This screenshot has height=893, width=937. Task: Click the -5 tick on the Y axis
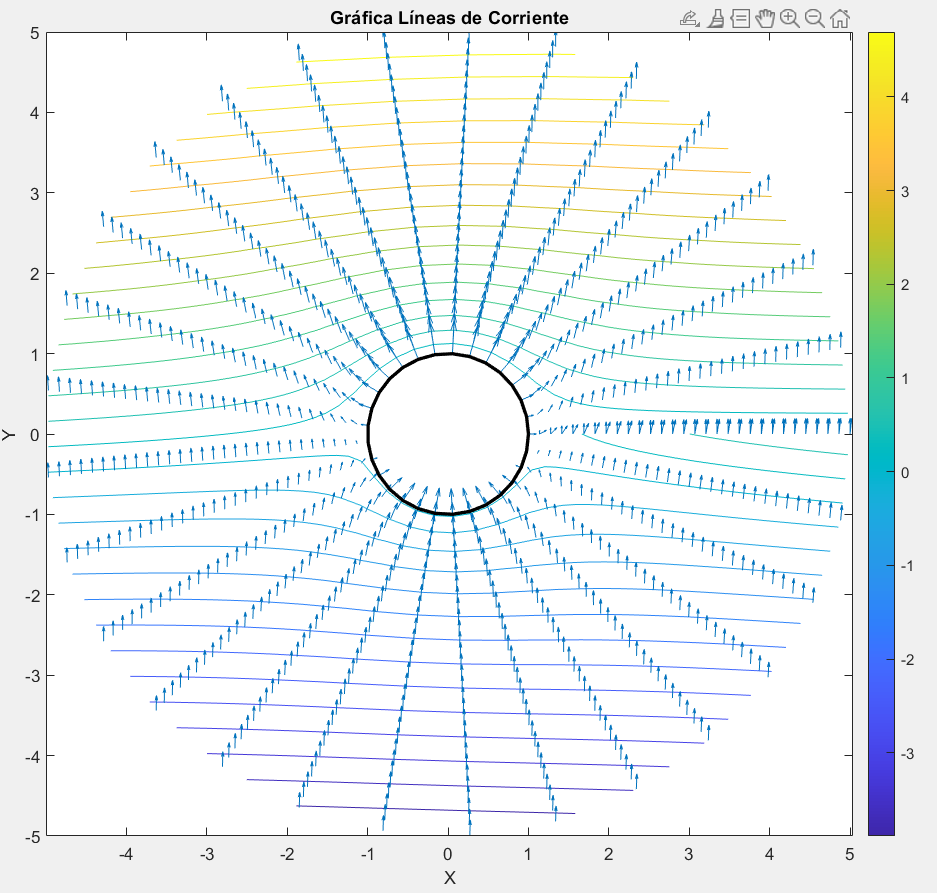tap(31, 836)
